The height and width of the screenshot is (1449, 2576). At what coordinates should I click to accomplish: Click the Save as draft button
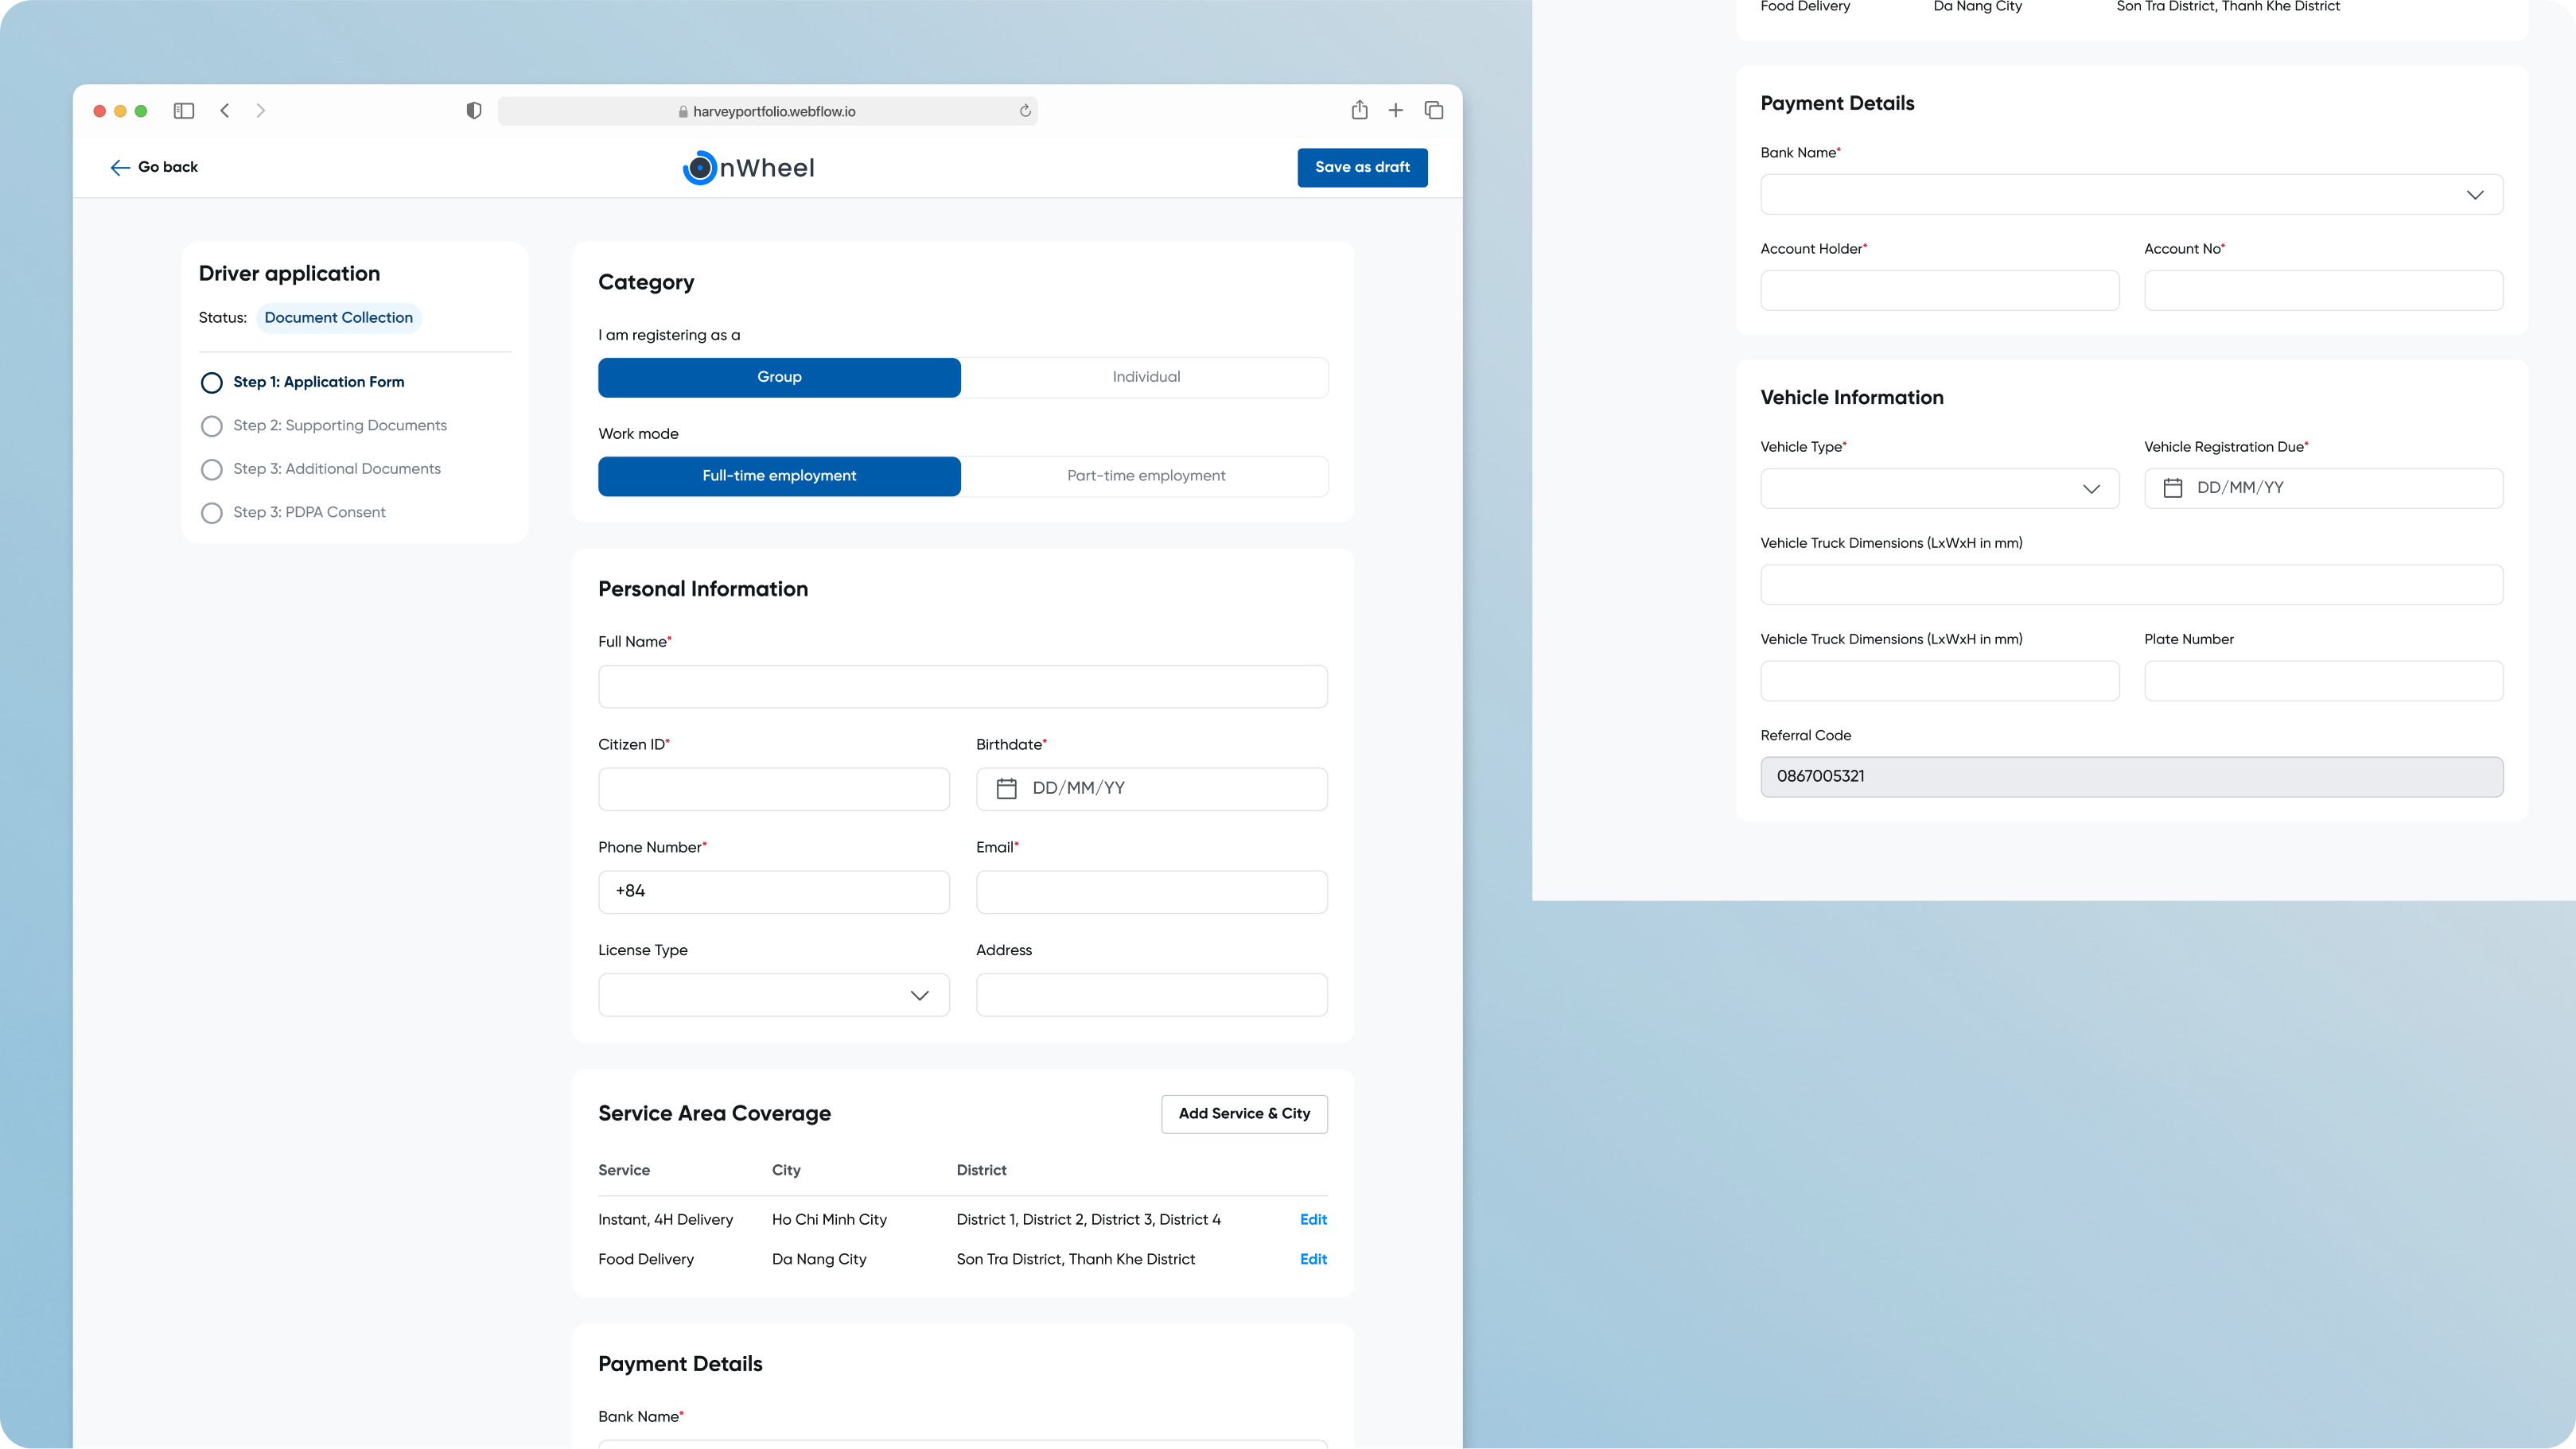[x=1362, y=167]
